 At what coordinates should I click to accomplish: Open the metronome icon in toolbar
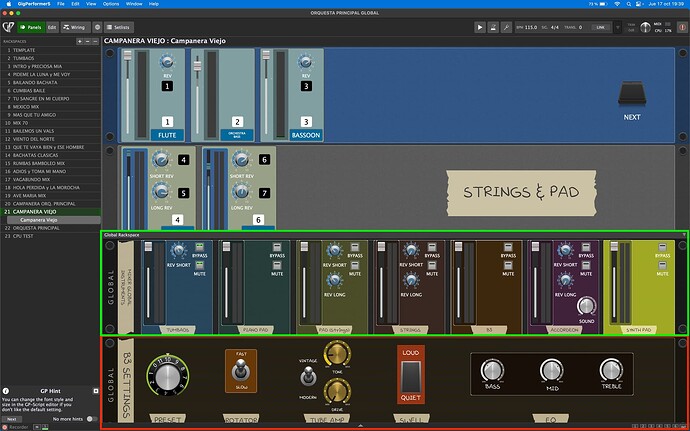coord(493,27)
